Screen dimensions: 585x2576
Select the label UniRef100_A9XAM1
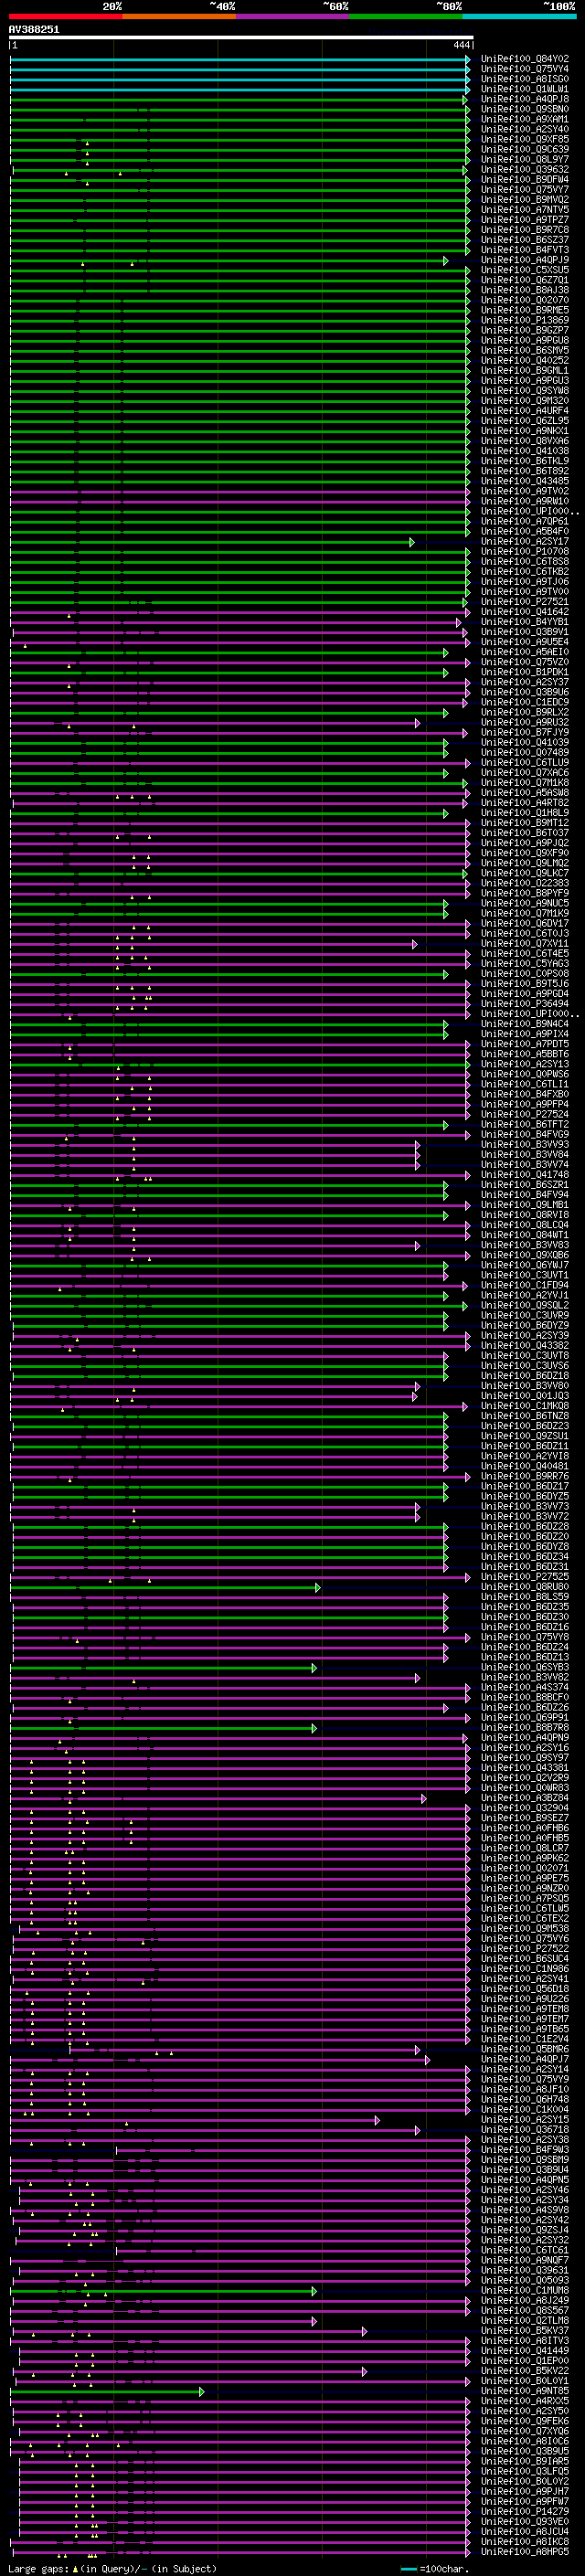pos(525,119)
